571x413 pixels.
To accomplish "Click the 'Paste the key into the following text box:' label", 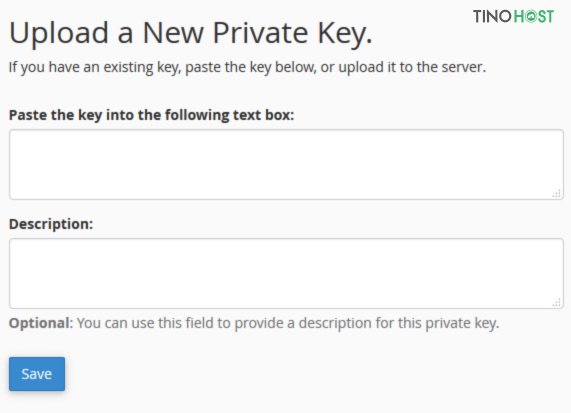I will click(x=151, y=115).
